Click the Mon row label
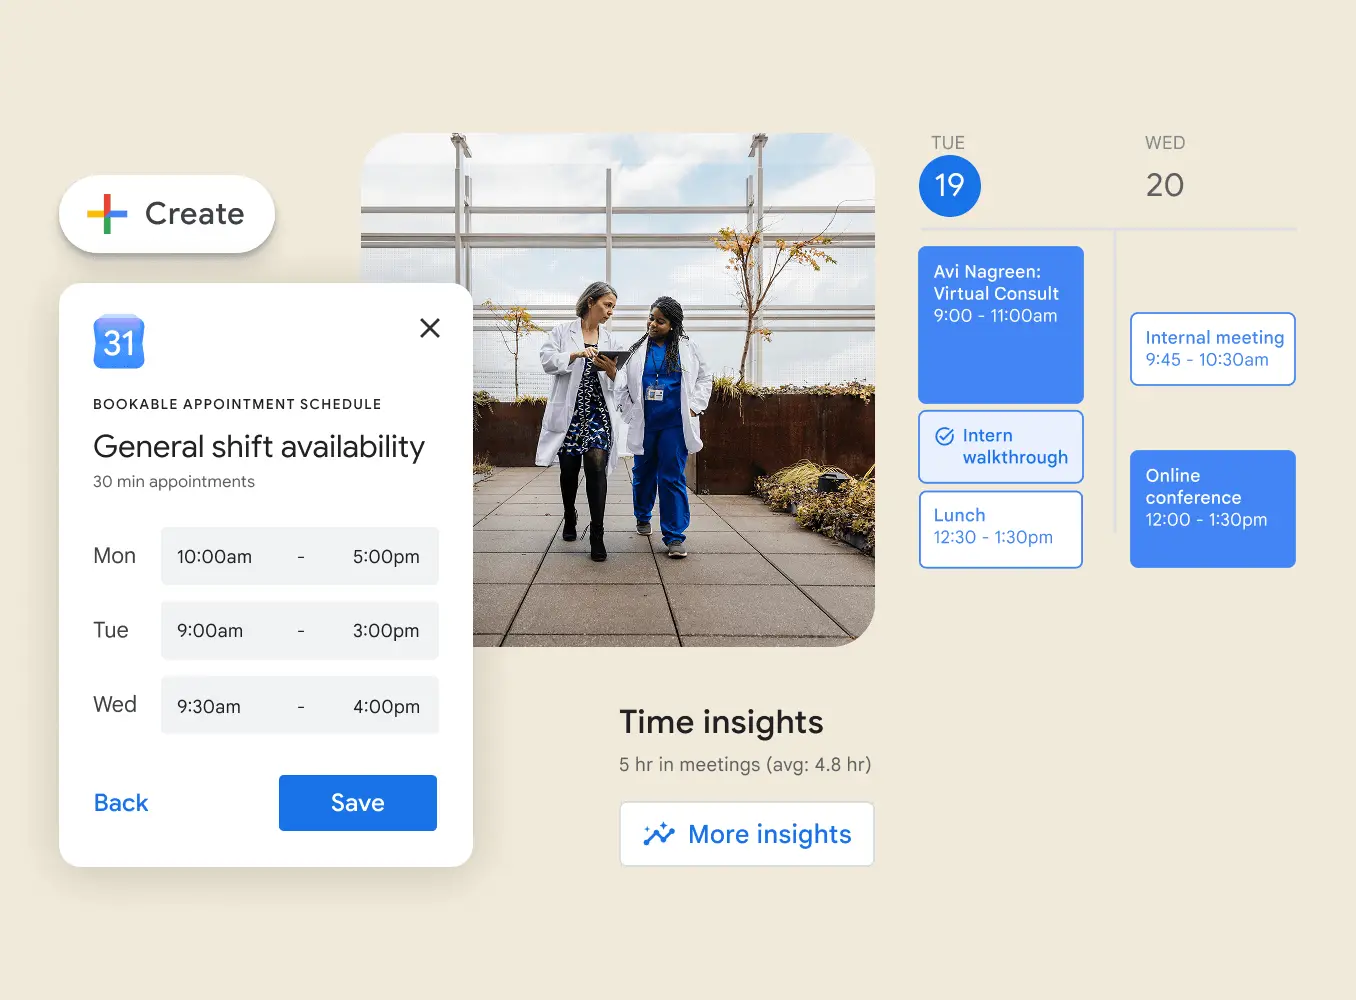 point(114,556)
